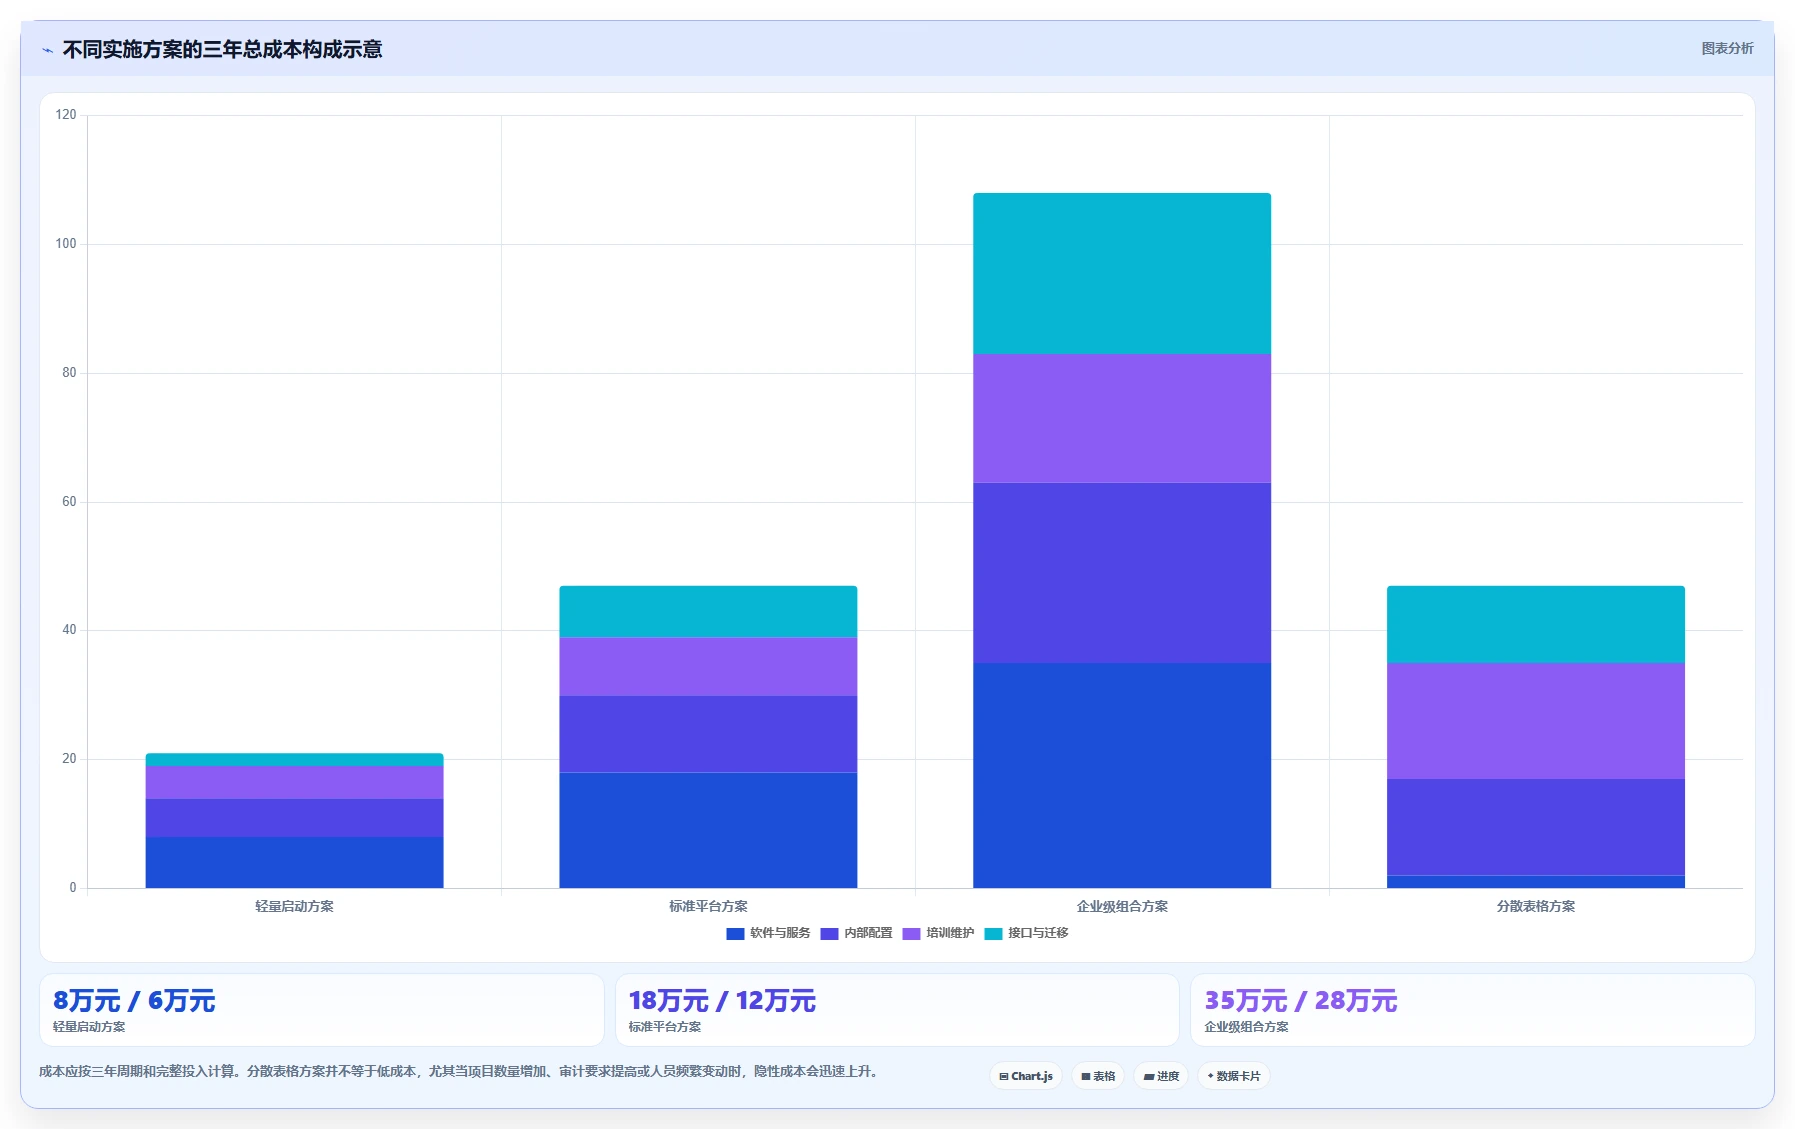Image resolution: width=1795 pixels, height=1129 pixels.
Task: Click the 60 y-axis tick label
Action: click(x=69, y=502)
